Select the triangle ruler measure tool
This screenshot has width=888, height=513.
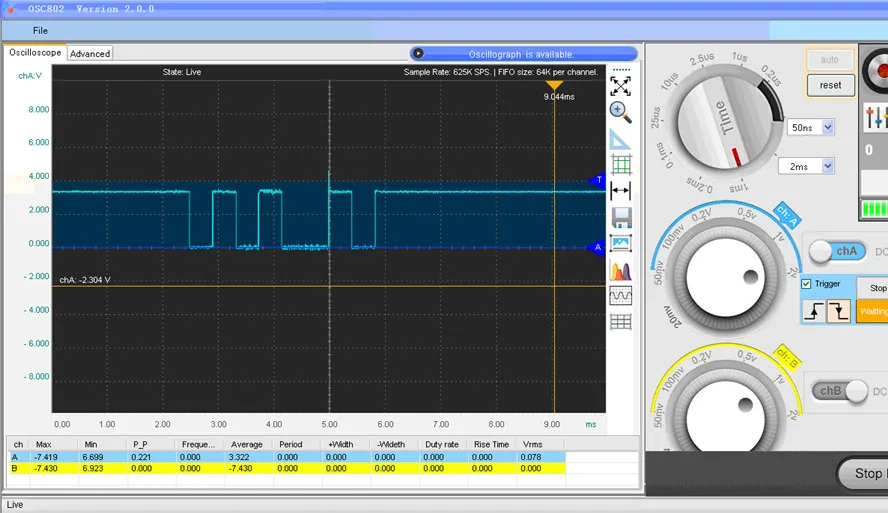620,139
